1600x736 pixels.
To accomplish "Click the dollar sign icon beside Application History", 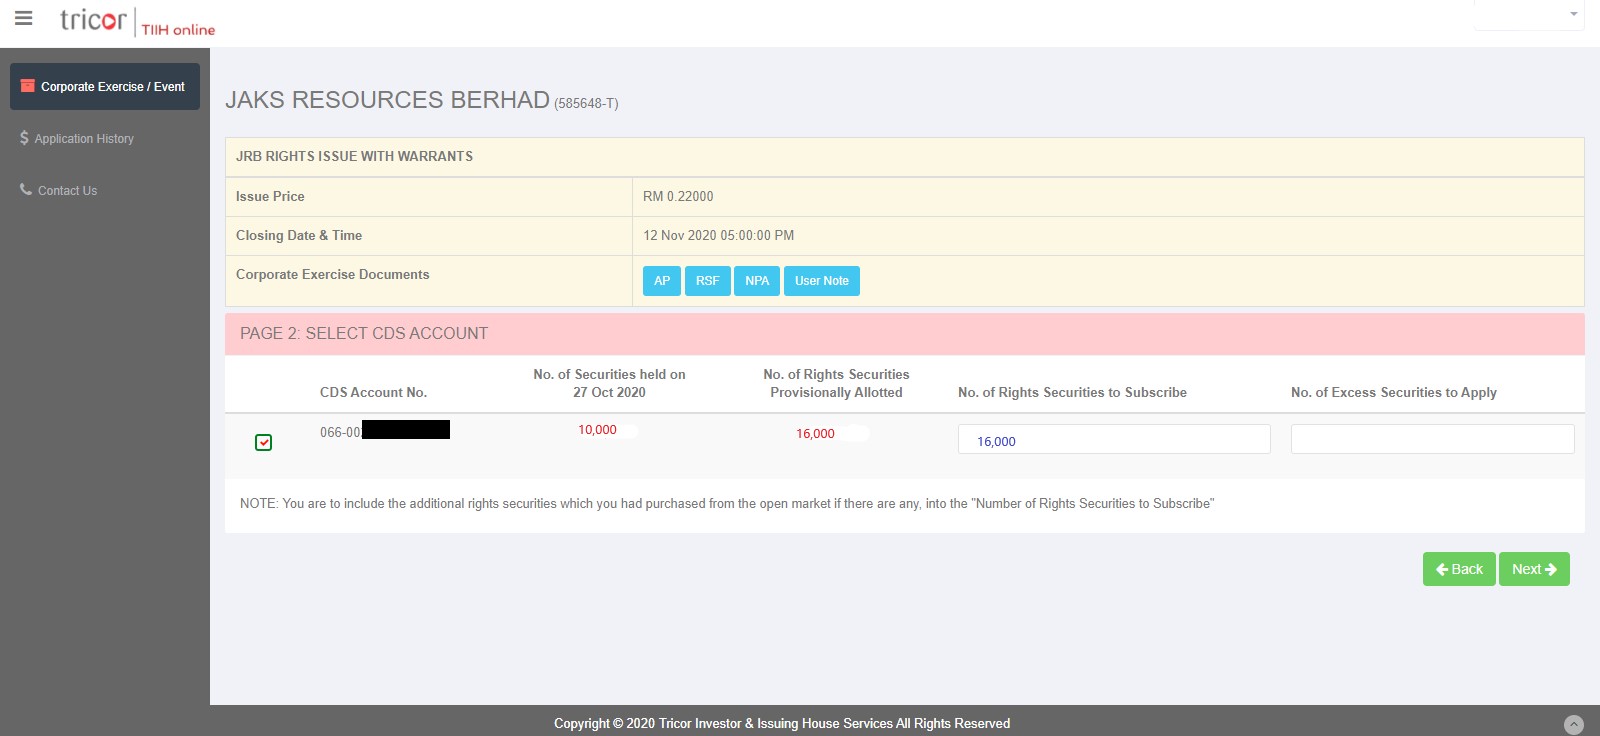I will click(x=24, y=138).
